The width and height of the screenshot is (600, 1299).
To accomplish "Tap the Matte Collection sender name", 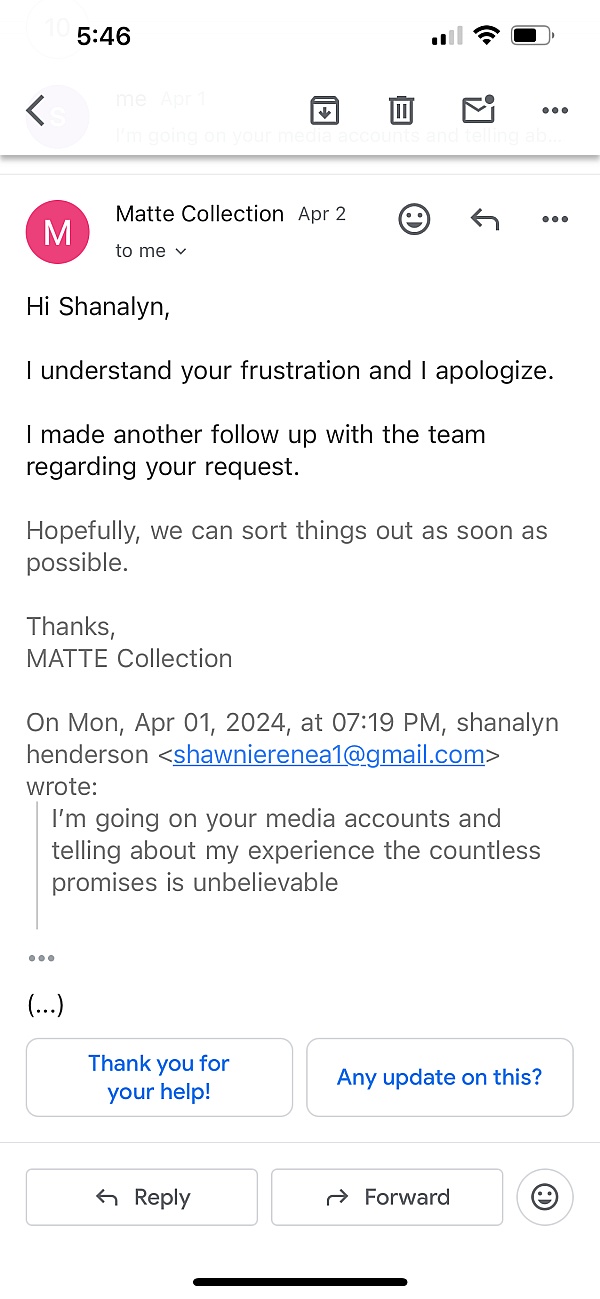I will click(200, 214).
